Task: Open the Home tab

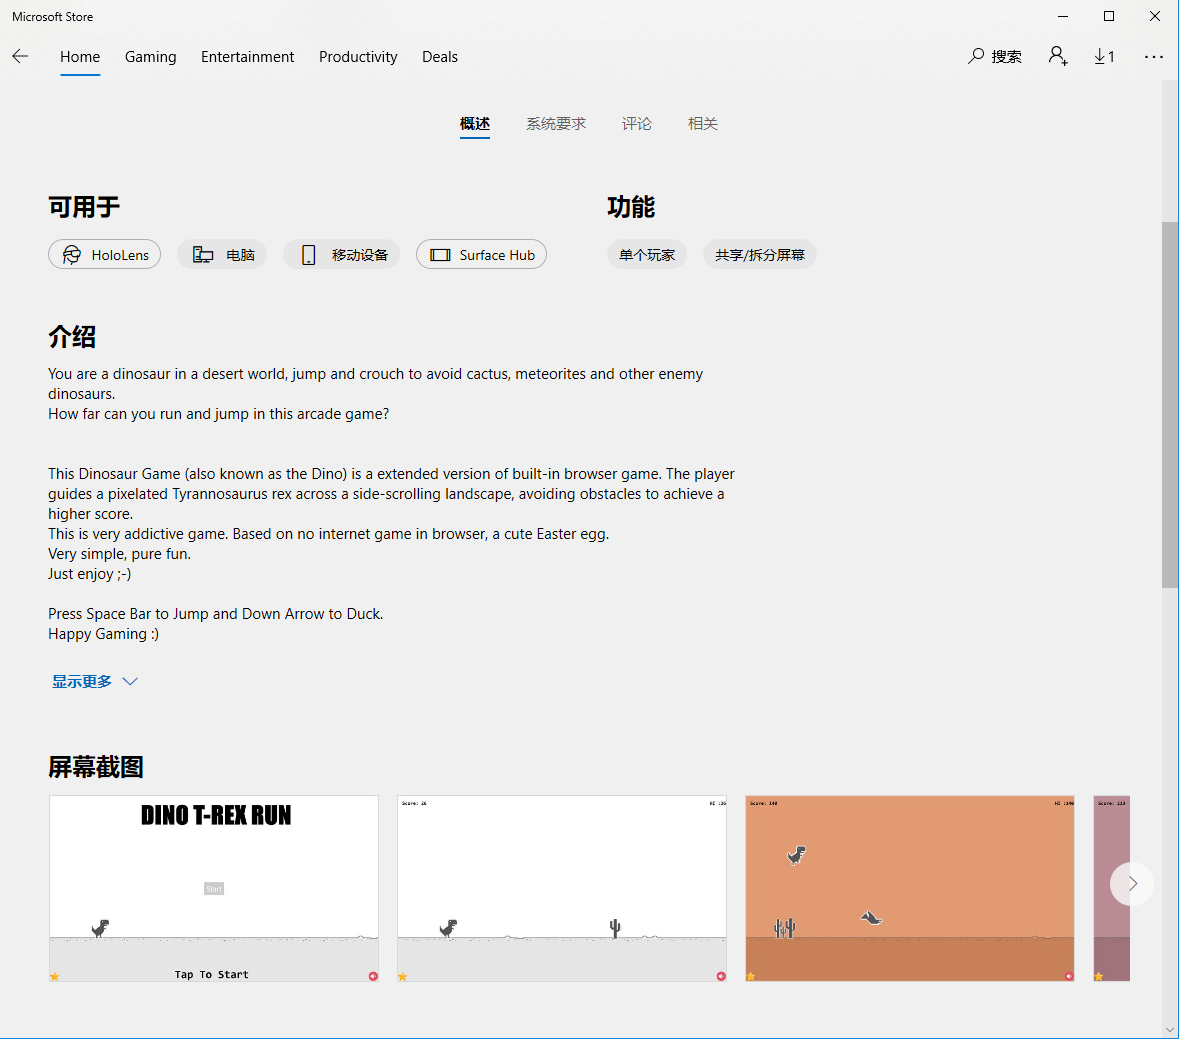Action: (80, 57)
